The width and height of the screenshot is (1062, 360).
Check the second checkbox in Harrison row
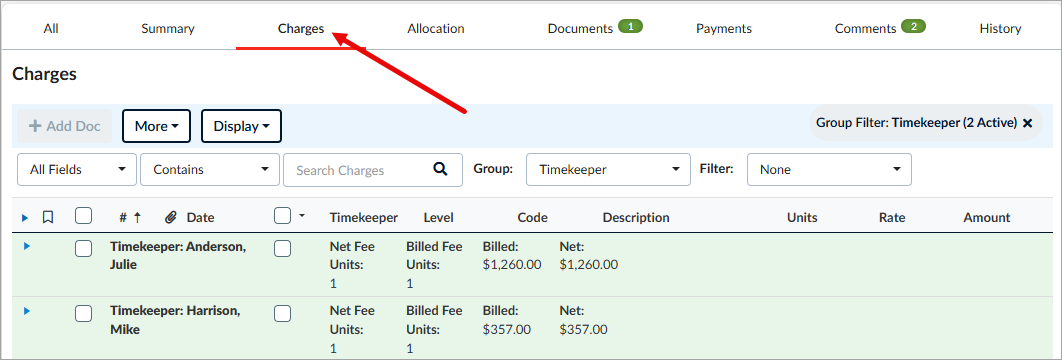click(x=282, y=313)
